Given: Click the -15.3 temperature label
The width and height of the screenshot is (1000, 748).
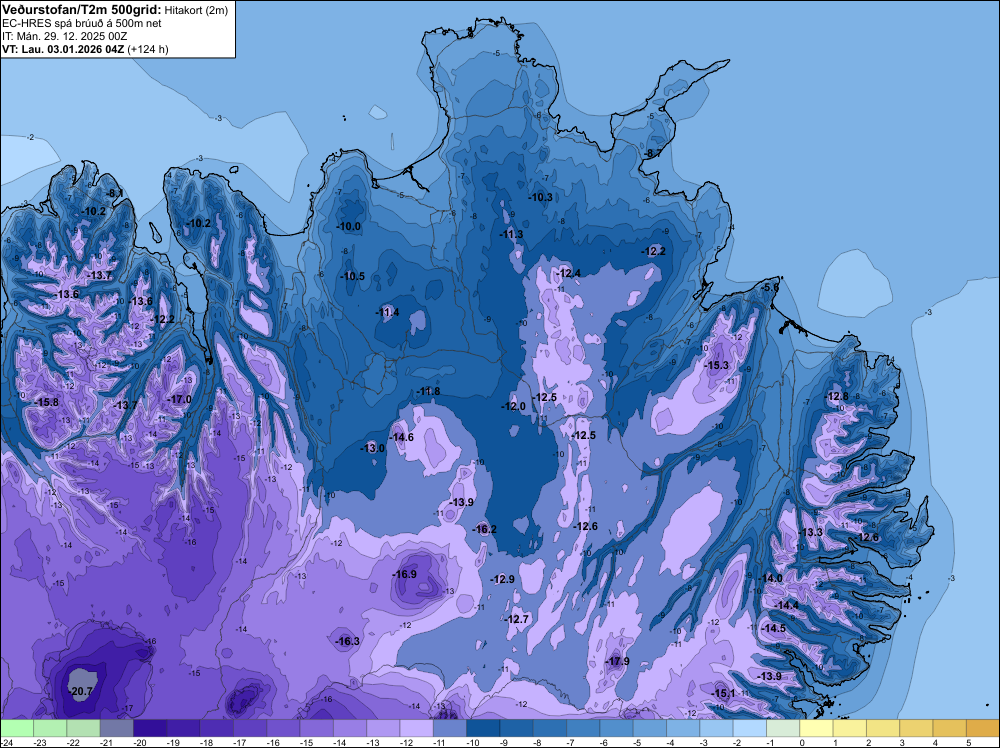Looking at the screenshot, I should 717,365.
